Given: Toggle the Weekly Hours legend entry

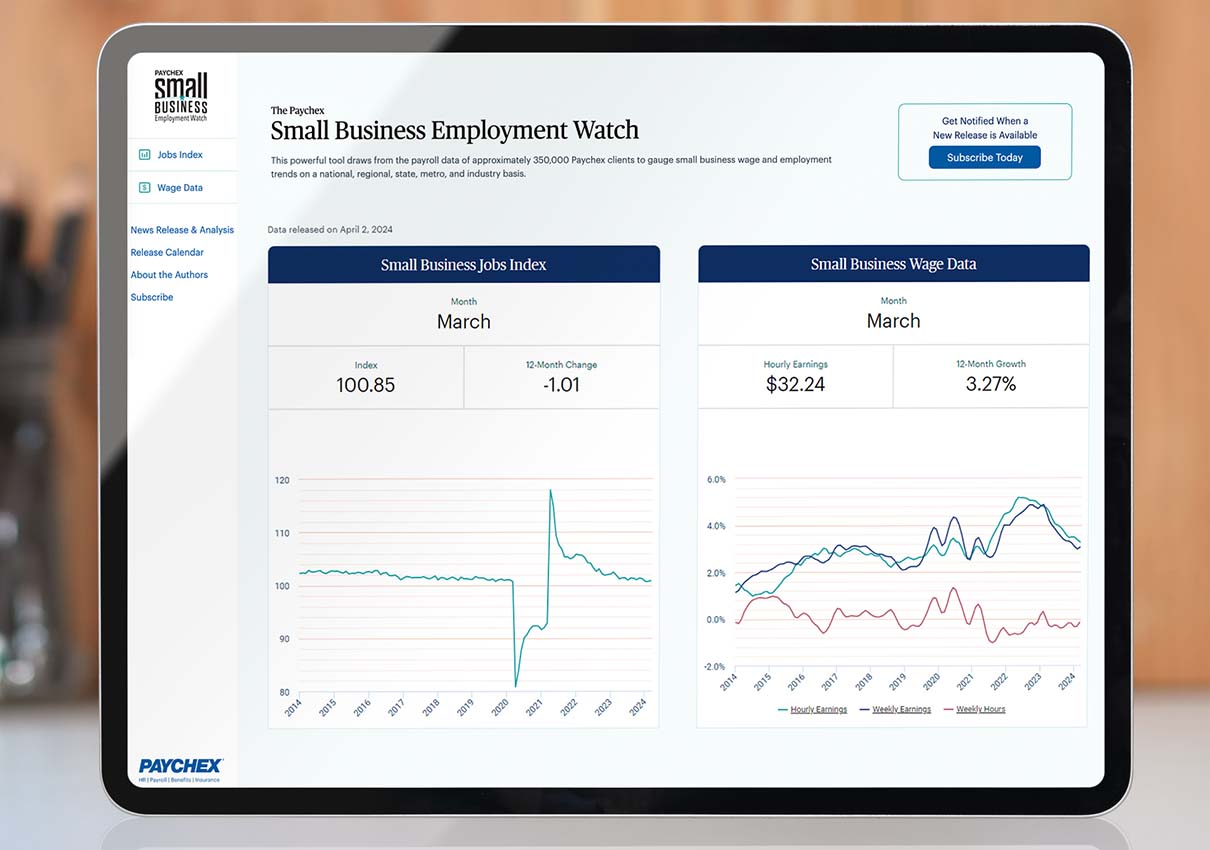Looking at the screenshot, I should pyautogui.click(x=975, y=709).
